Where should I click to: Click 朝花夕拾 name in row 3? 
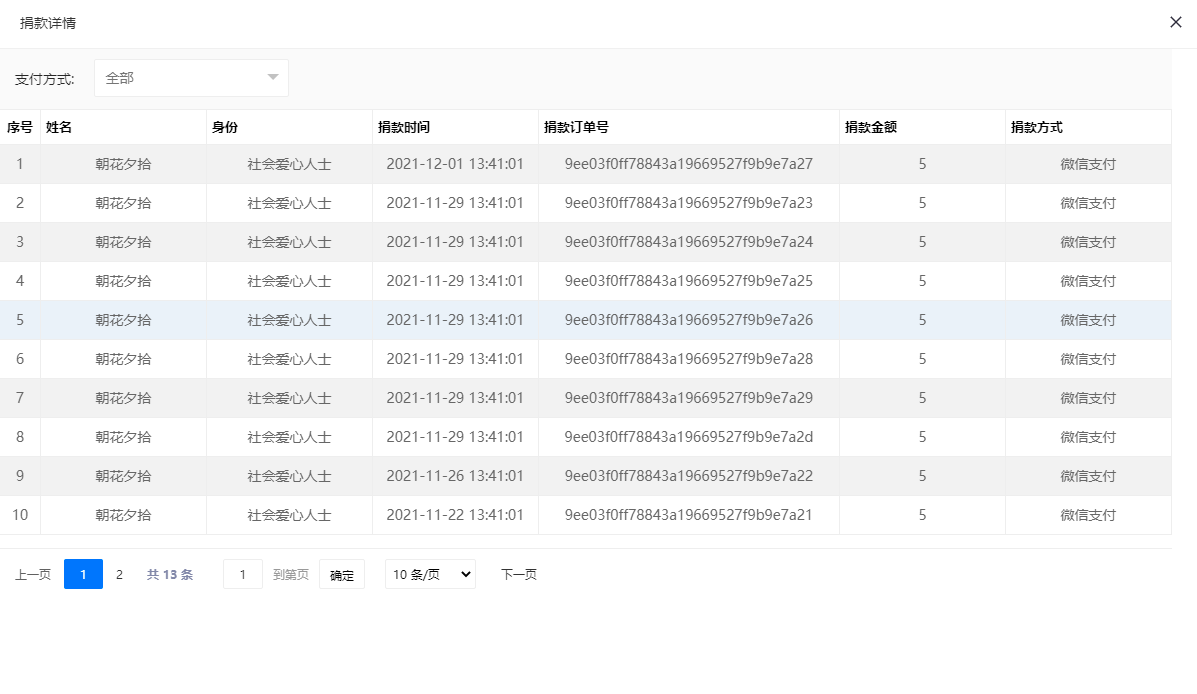(123, 242)
